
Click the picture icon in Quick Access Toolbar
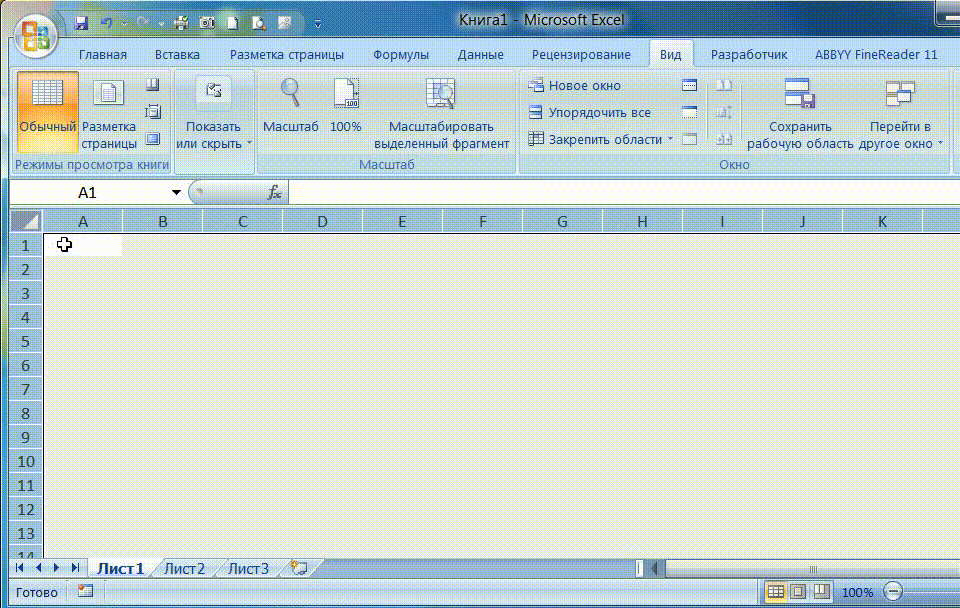tap(285, 23)
